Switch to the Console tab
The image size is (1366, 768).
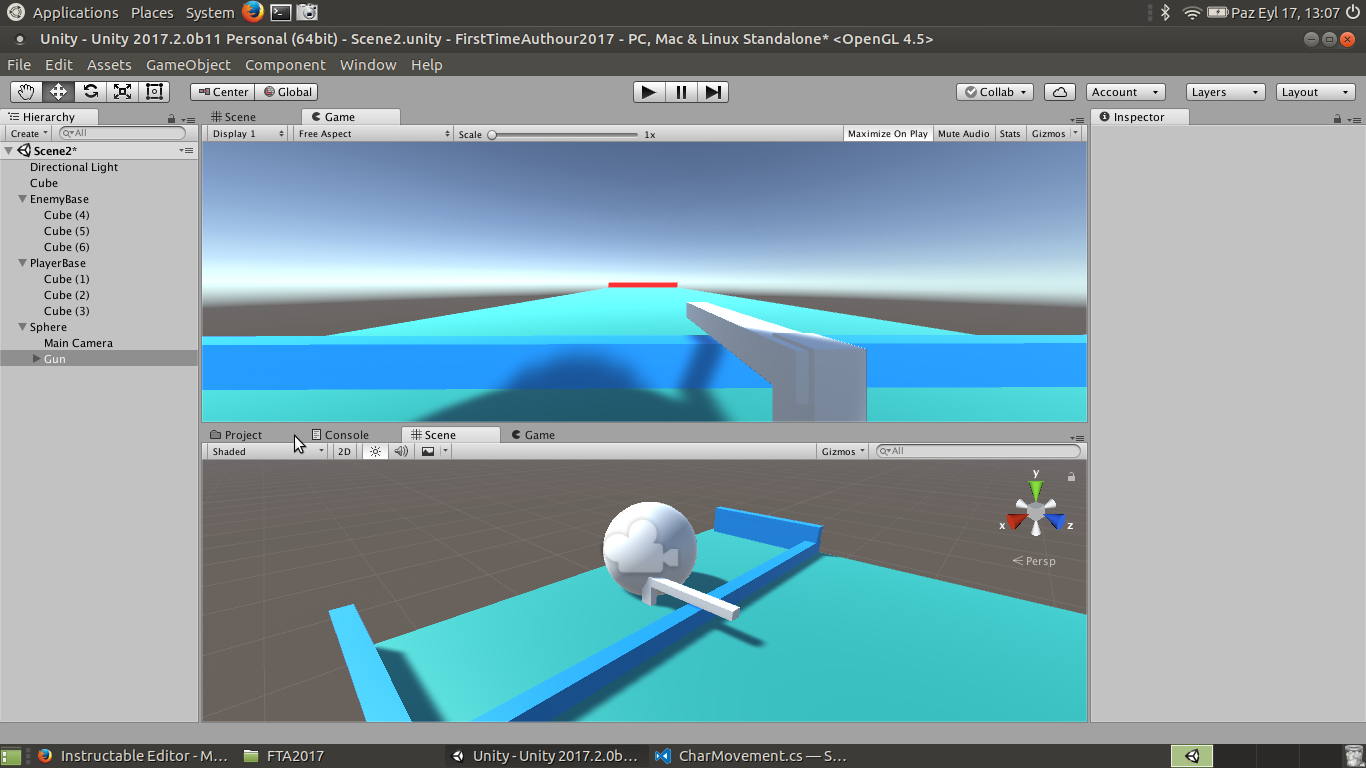[x=340, y=435]
